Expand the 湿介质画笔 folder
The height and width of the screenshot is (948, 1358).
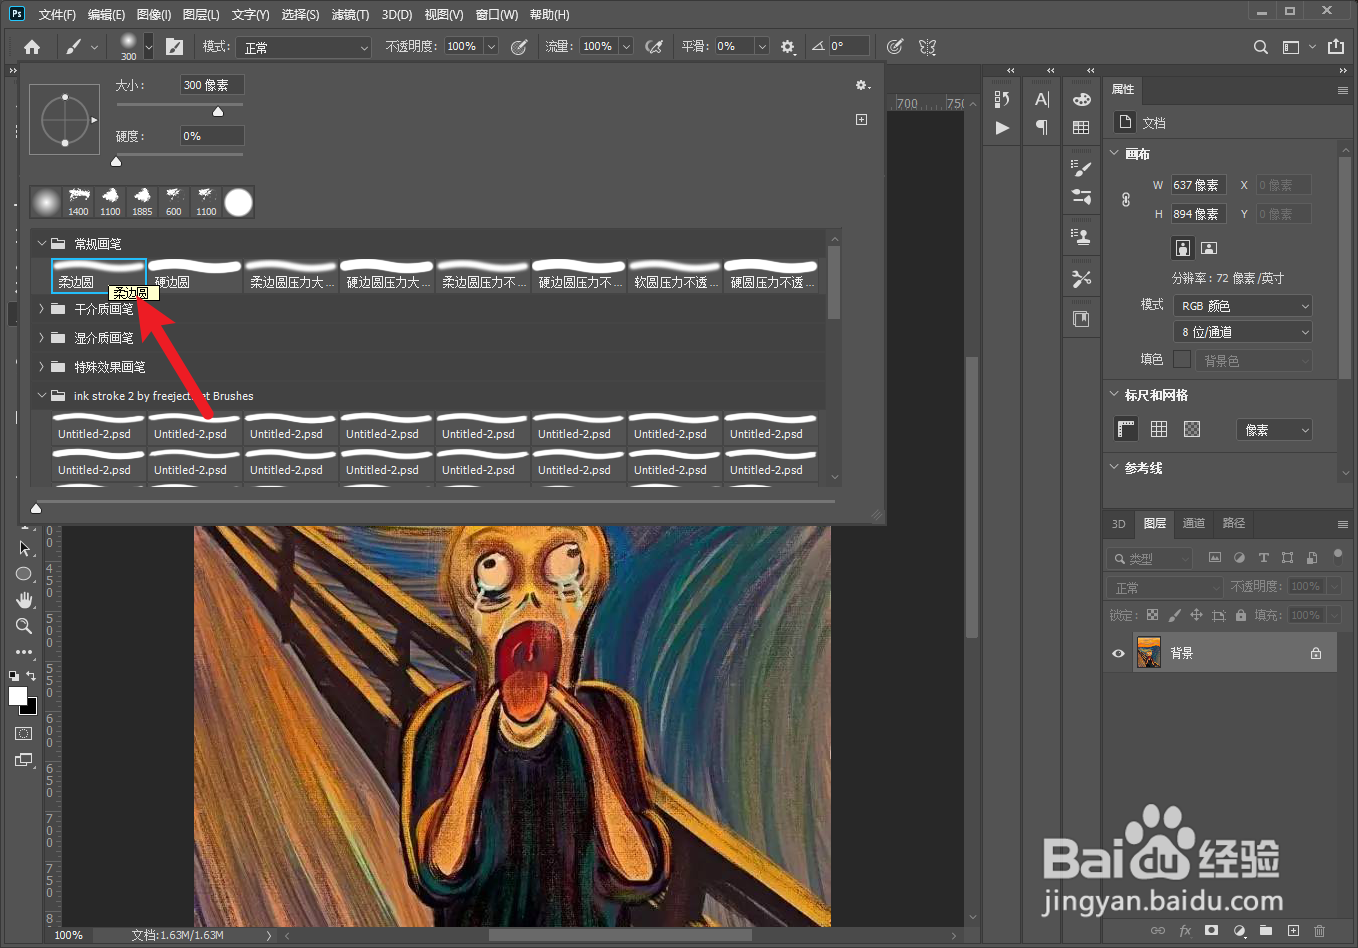pos(42,338)
